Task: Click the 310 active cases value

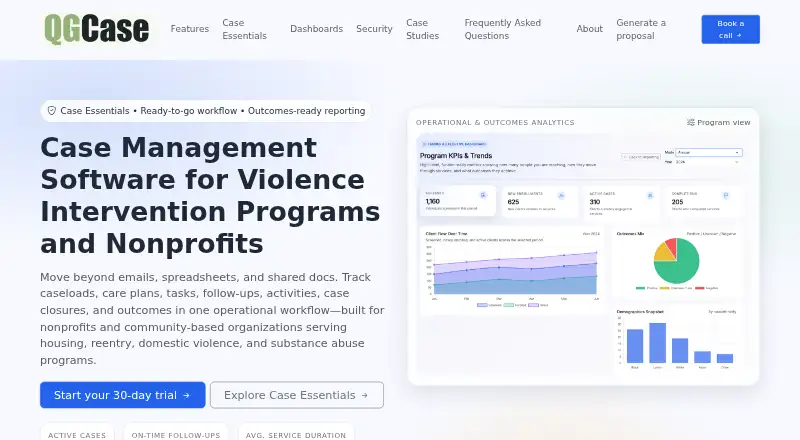Action: click(x=594, y=202)
